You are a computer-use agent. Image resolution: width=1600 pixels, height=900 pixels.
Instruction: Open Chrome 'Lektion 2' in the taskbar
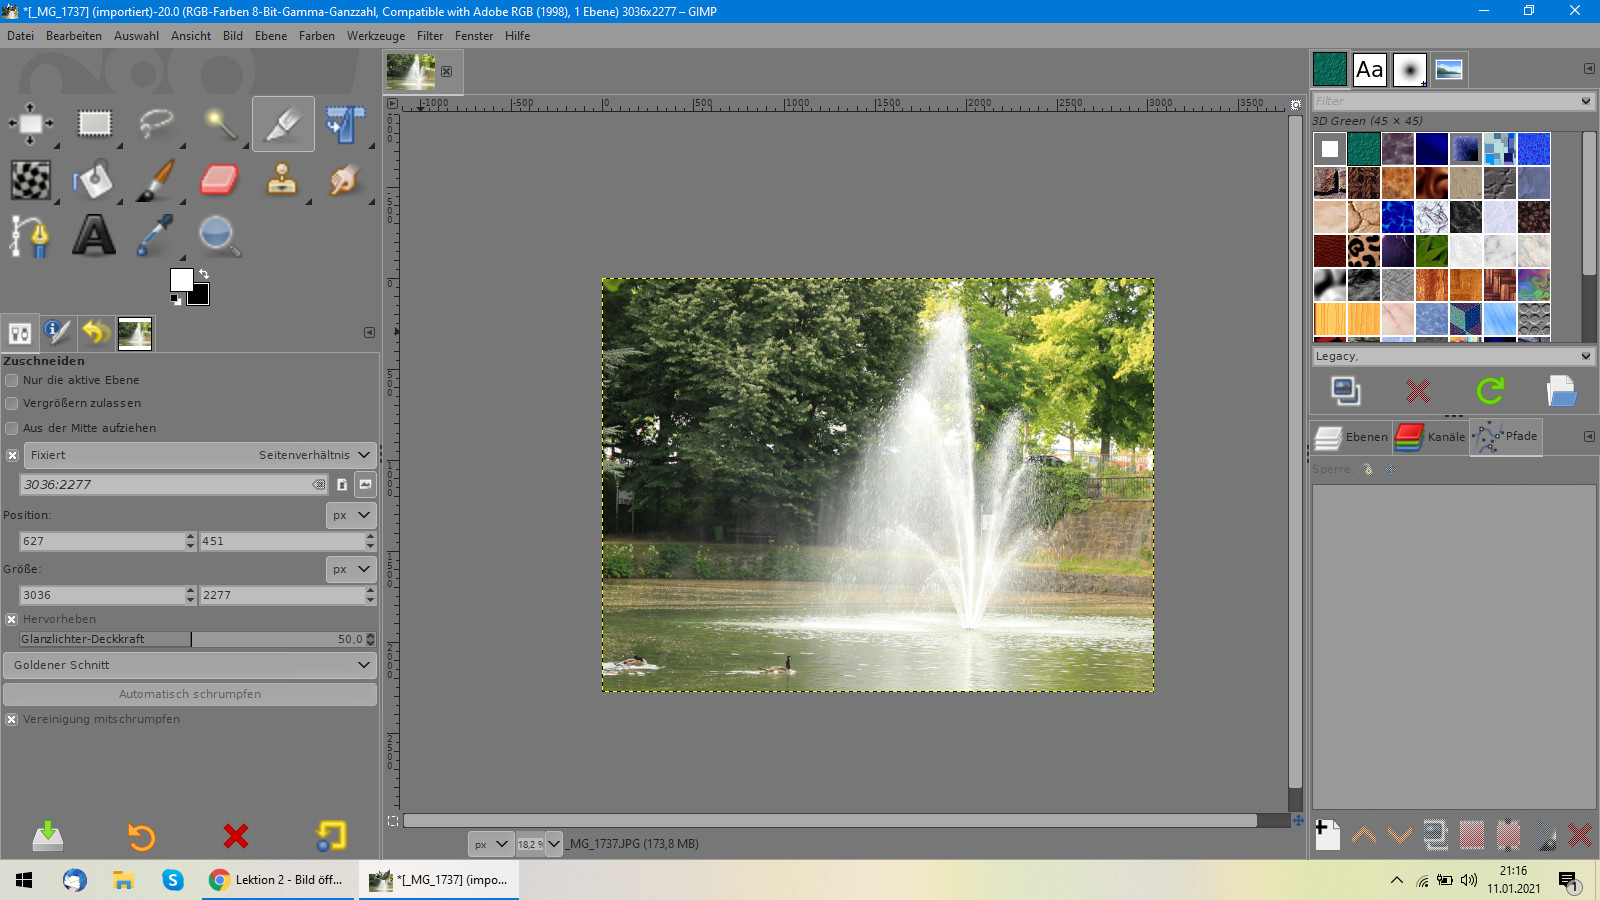277,880
